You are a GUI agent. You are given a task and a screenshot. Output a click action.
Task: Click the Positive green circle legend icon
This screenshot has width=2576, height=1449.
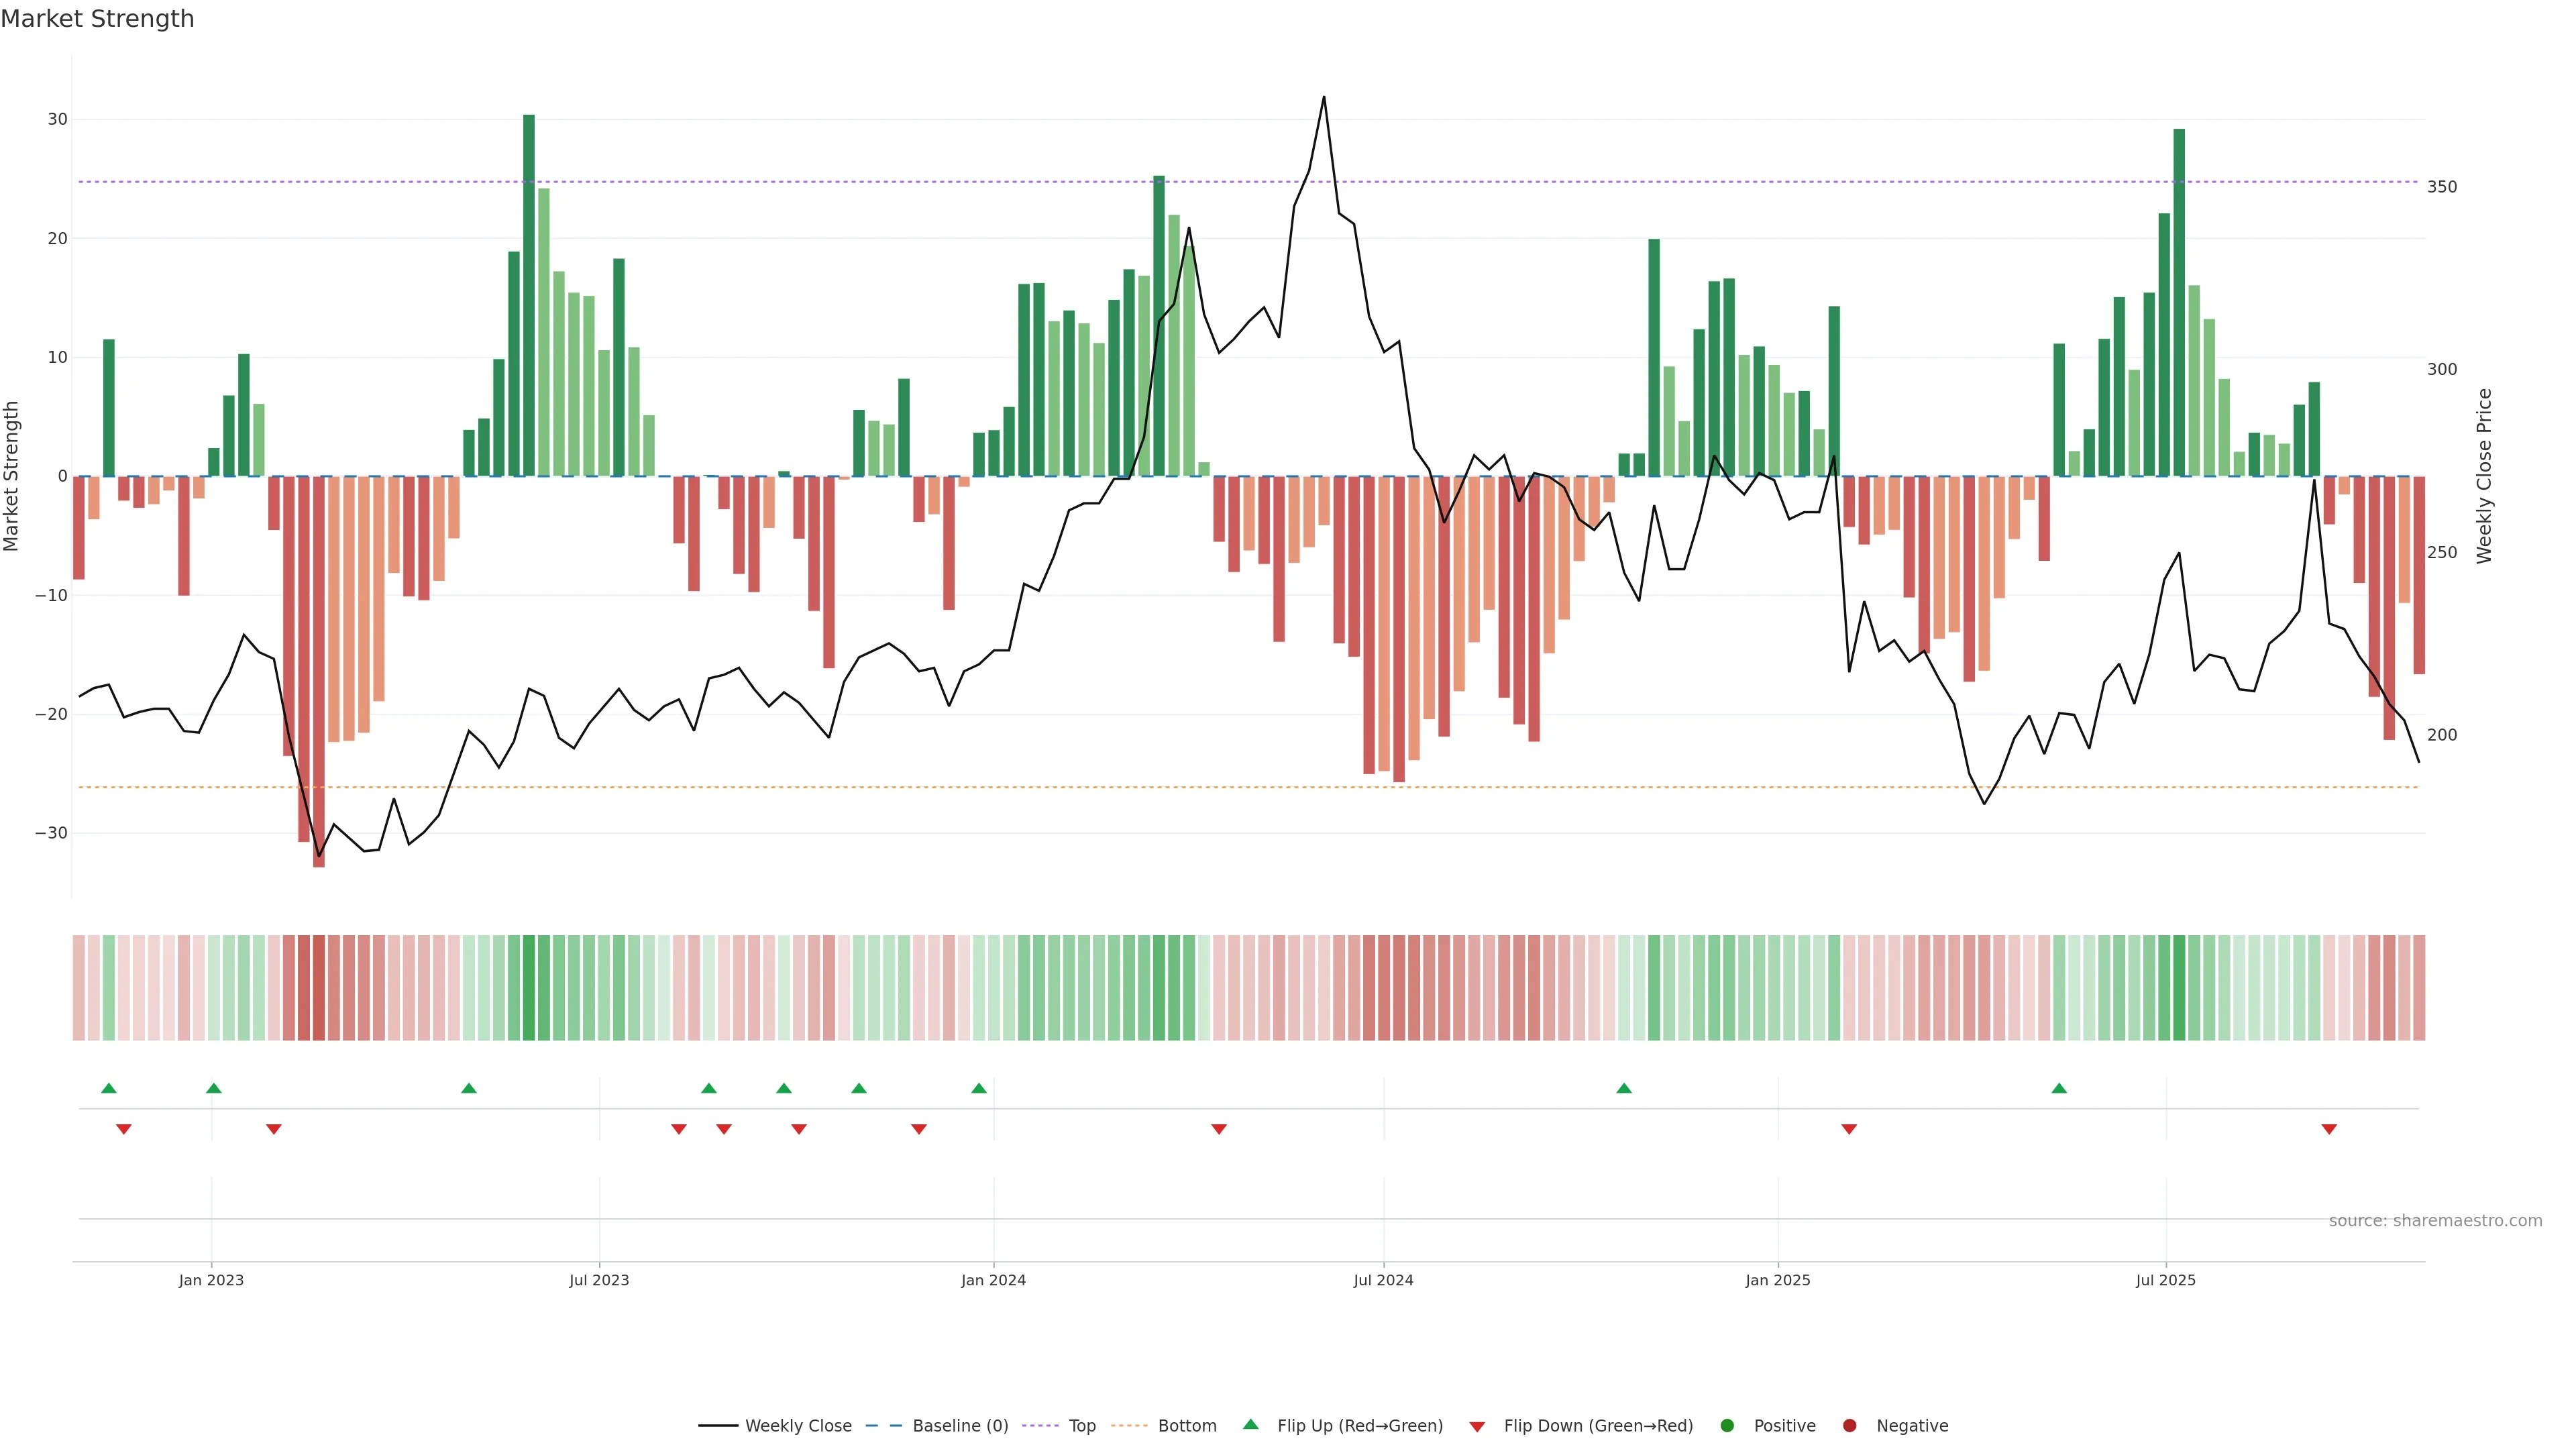tap(1727, 1426)
